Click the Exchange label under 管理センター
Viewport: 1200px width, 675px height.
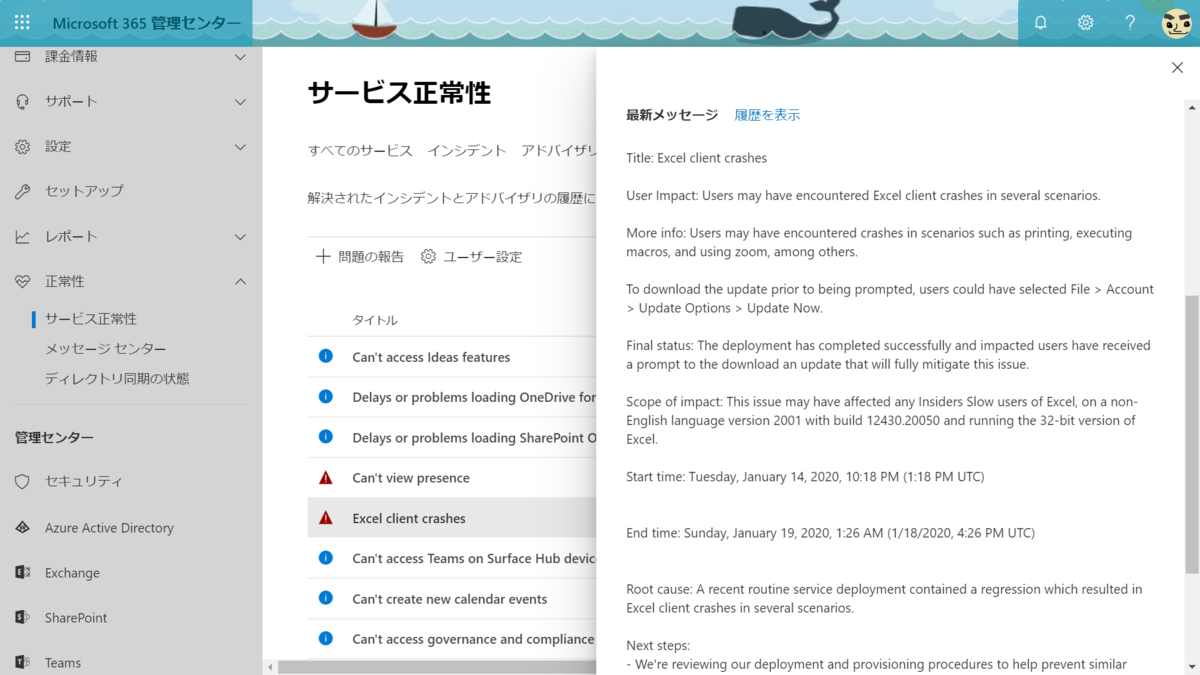72,573
